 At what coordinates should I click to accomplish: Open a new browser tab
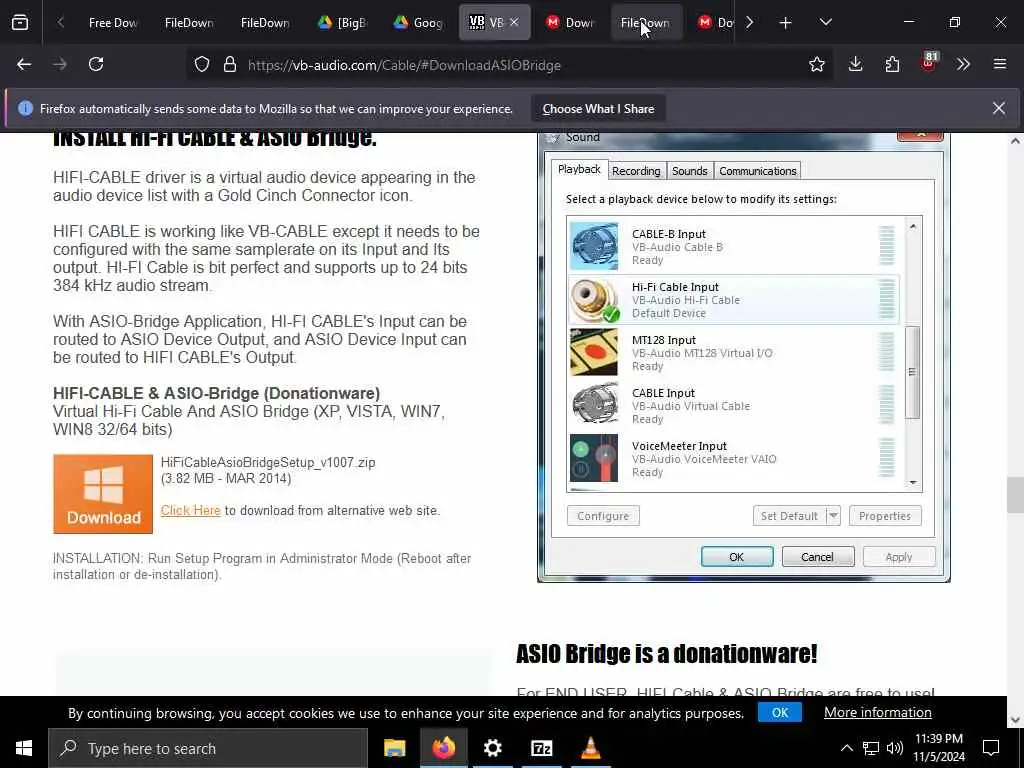pyautogui.click(x=786, y=23)
